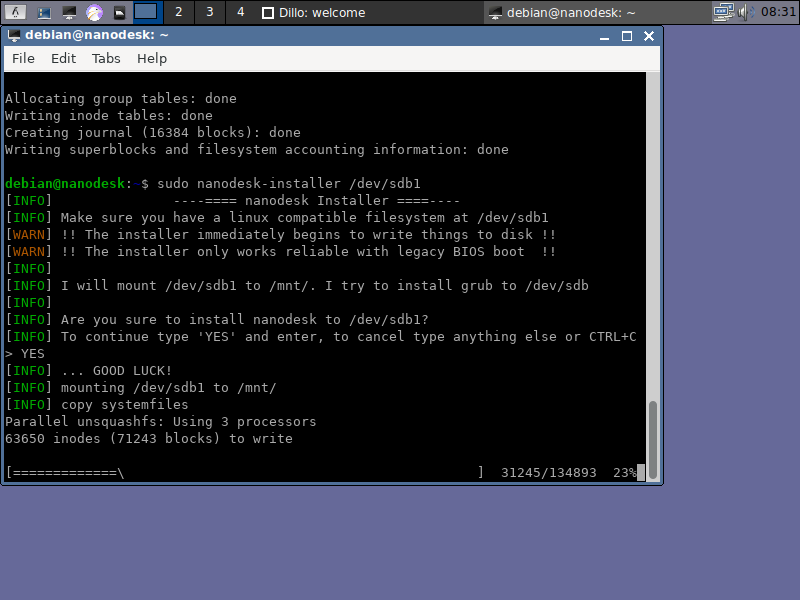Image resolution: width=800 pixels, height=600 pixels.
Task: Activate the debian@nanodesk taskbar entry
Action: [x=596, y=12]
